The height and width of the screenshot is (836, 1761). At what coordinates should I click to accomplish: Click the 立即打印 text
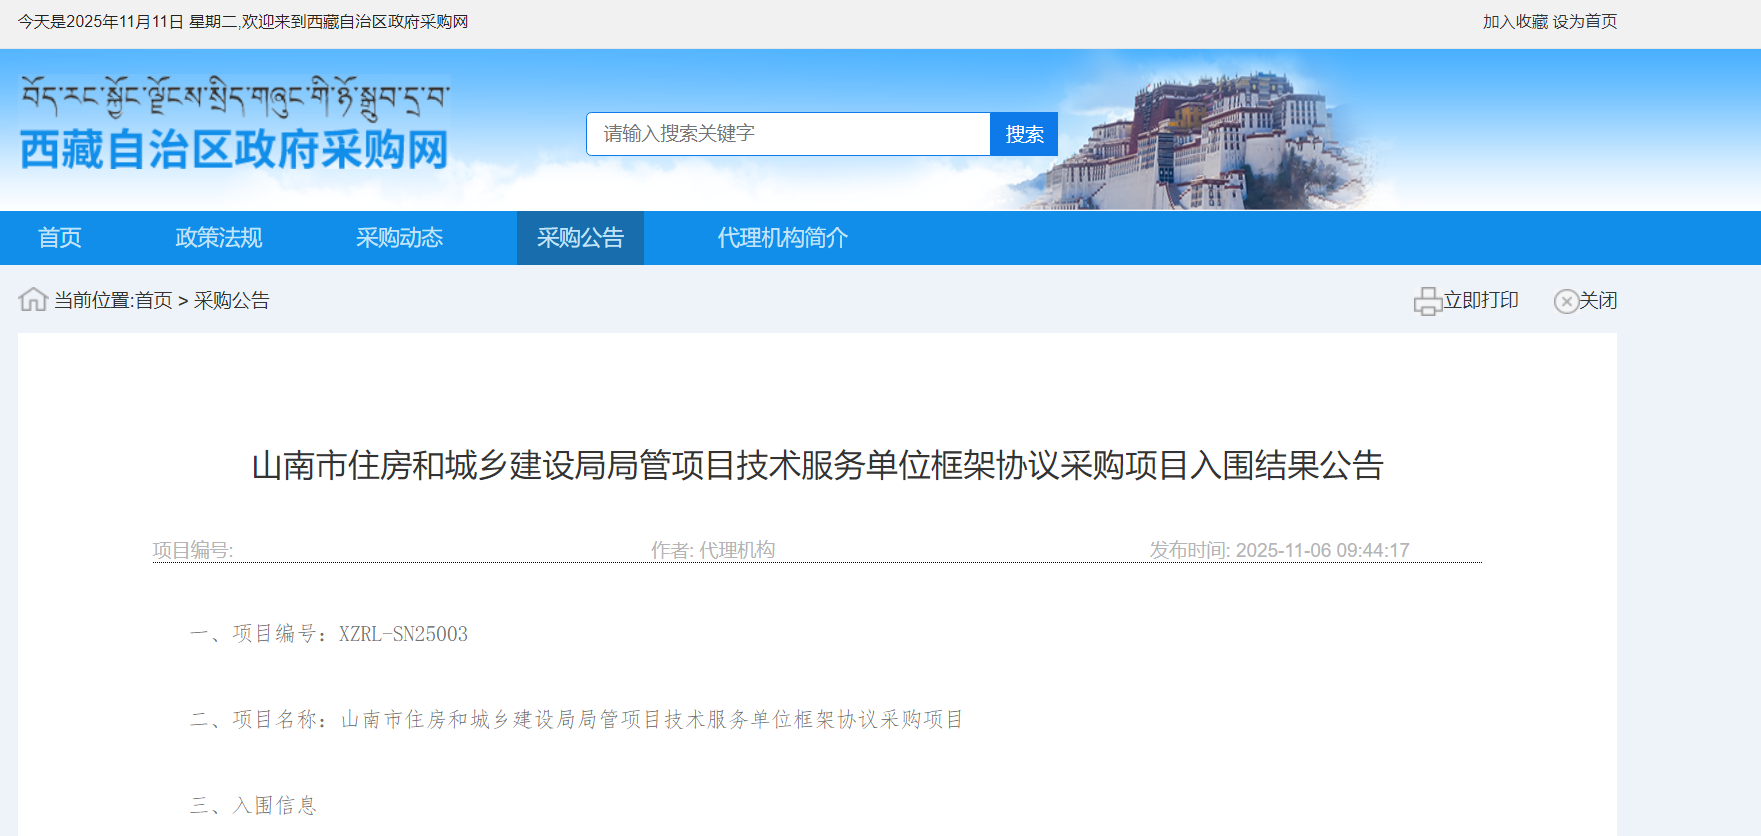click(x=1481, y=301)
